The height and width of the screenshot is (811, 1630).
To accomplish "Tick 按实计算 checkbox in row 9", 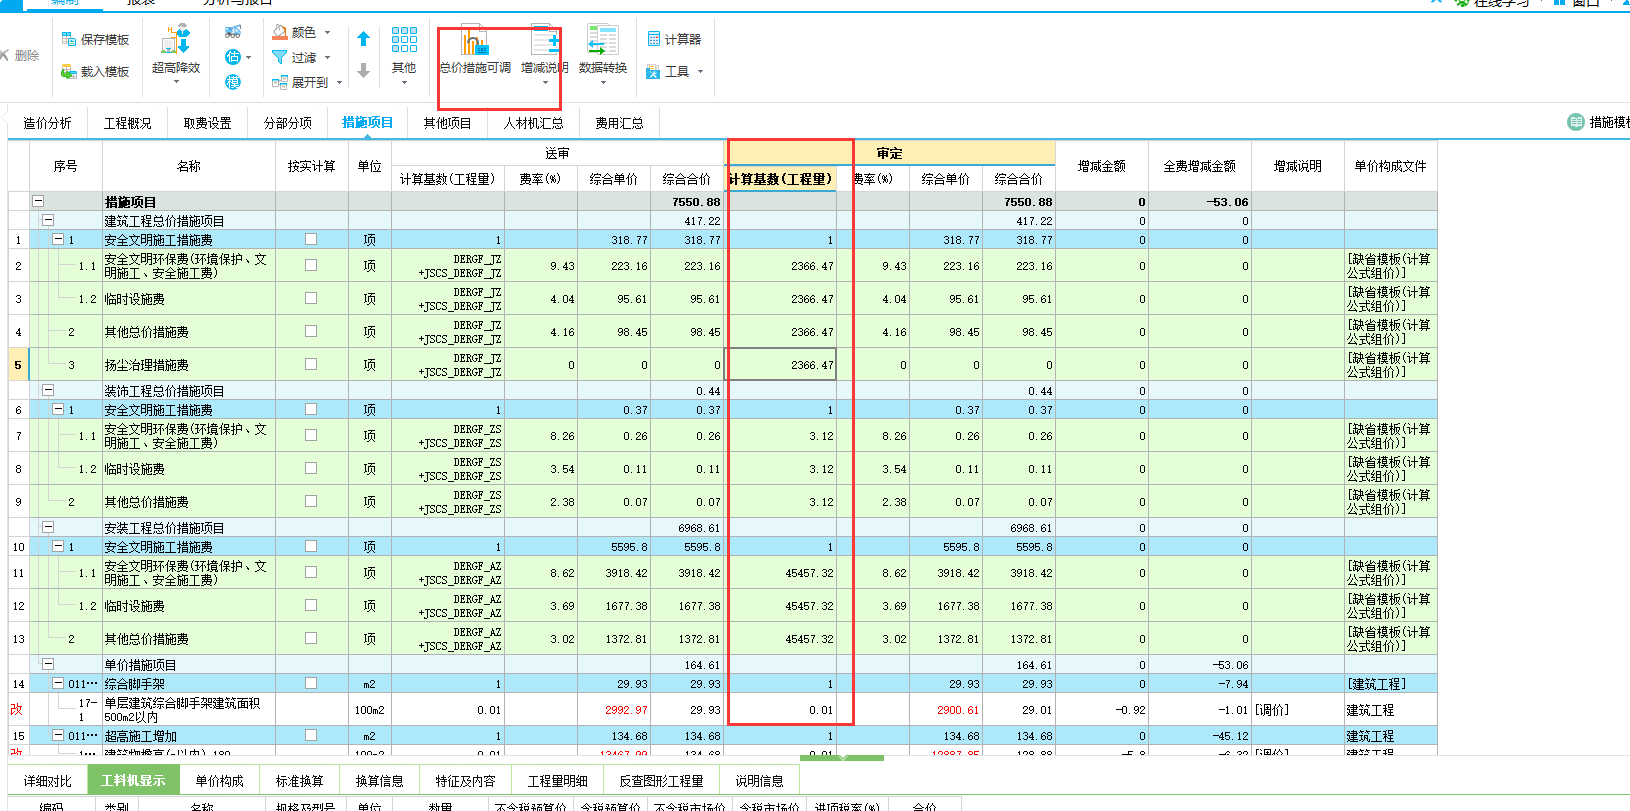I will click(x=311, y=501).
